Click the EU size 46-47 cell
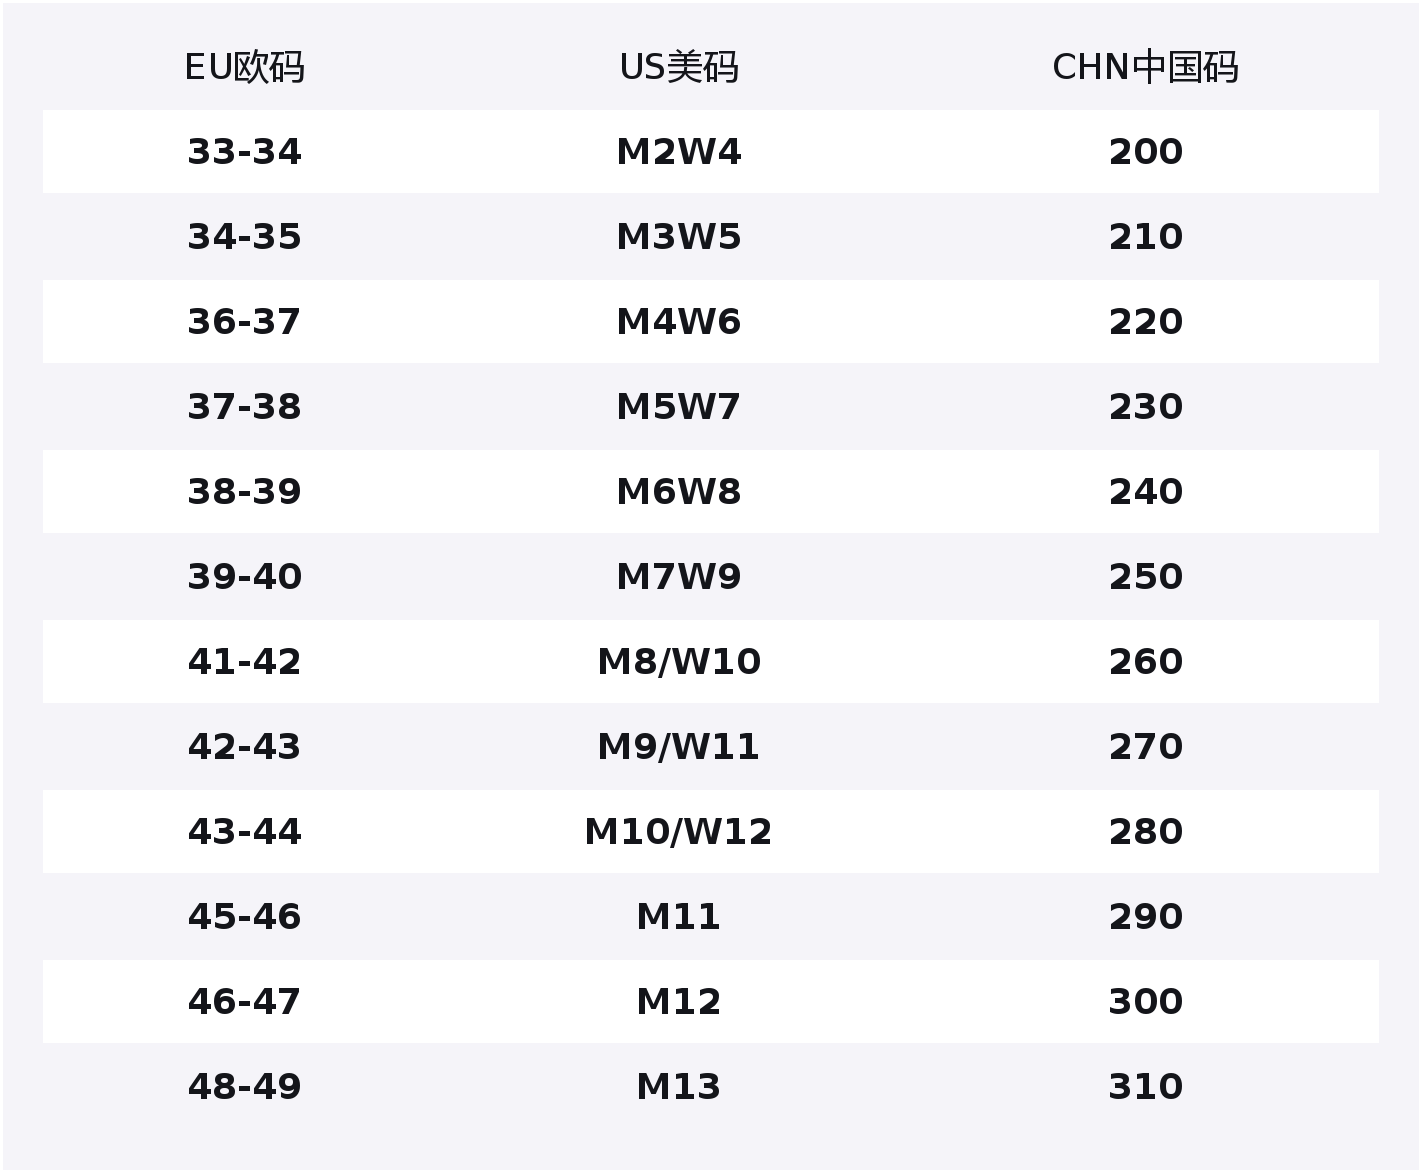Image resolution: width=1422 pixels, height=1173 pixels. (x=244, y=1002)
